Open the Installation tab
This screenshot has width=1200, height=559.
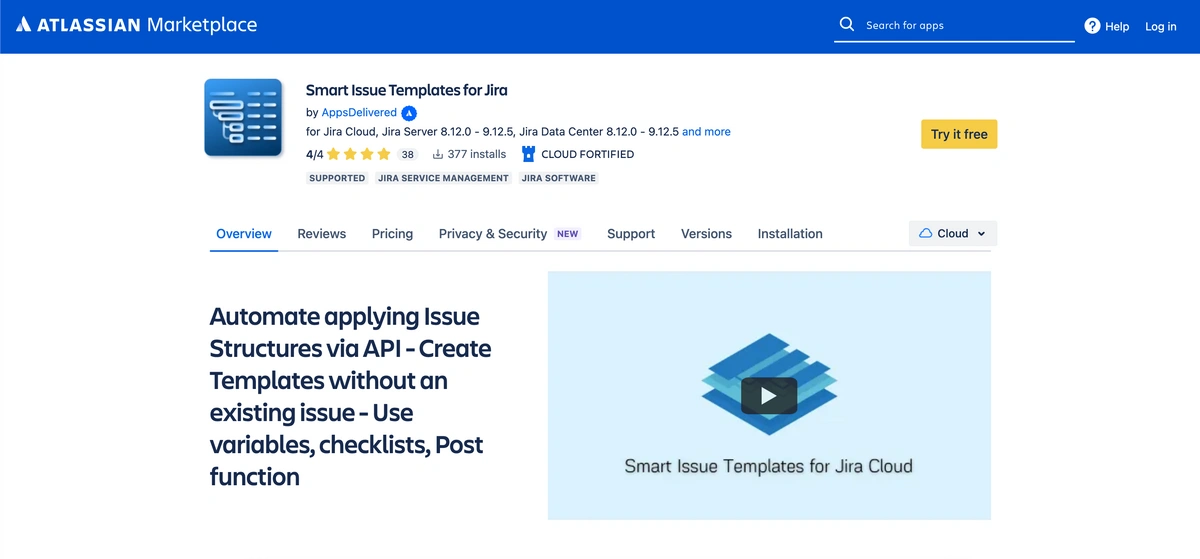tap(790, 234)
